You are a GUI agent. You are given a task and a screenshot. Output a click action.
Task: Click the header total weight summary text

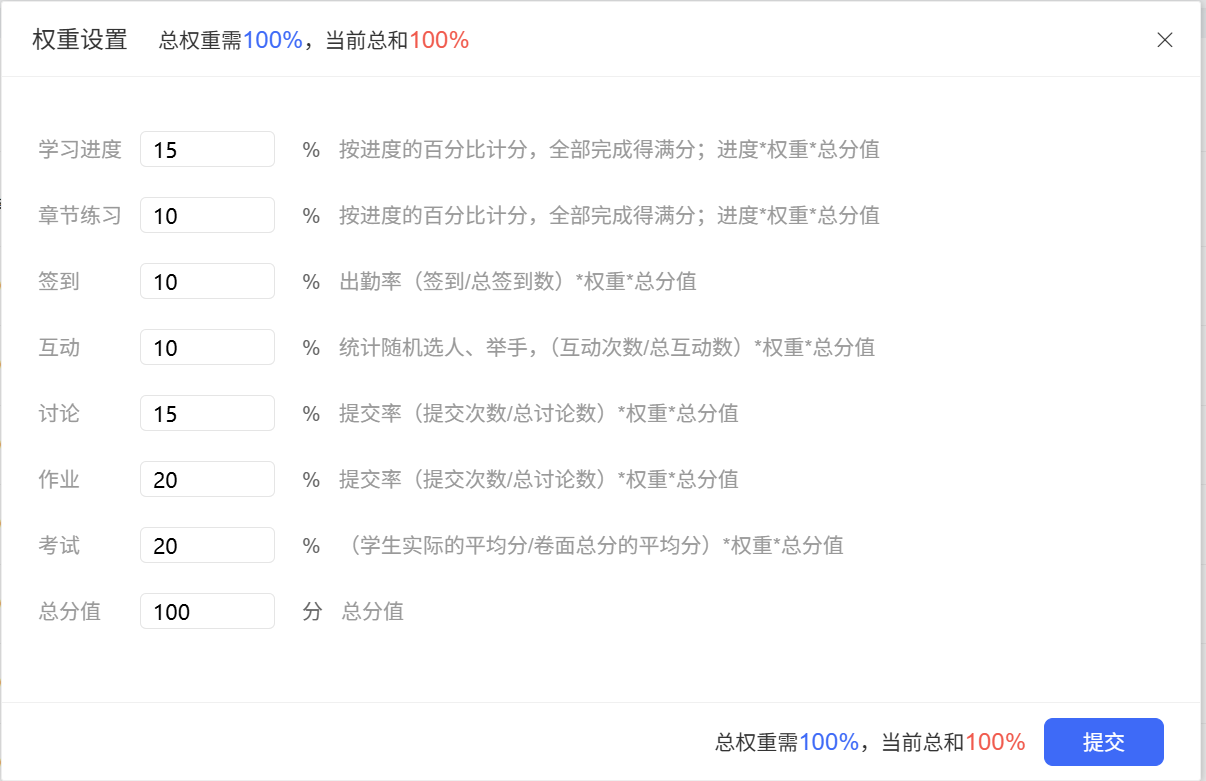pyautogui.click(x=313, y=41)
